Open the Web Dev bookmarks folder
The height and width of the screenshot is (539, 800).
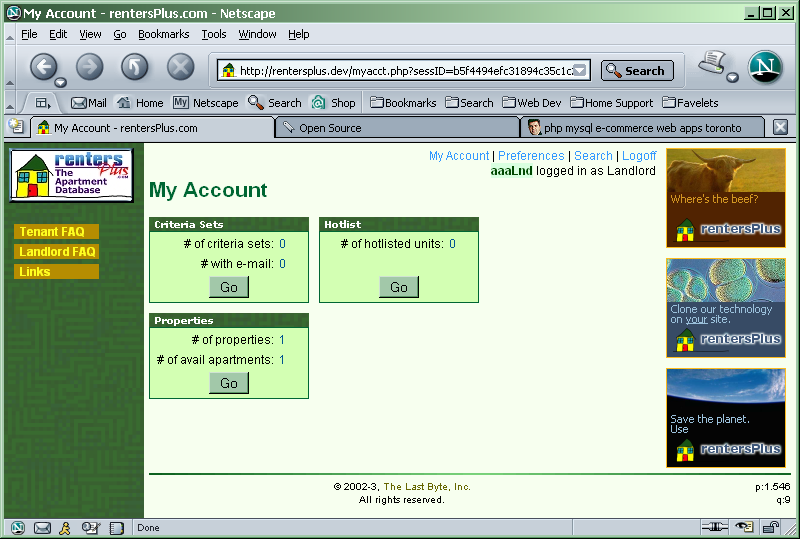[532, 102]
